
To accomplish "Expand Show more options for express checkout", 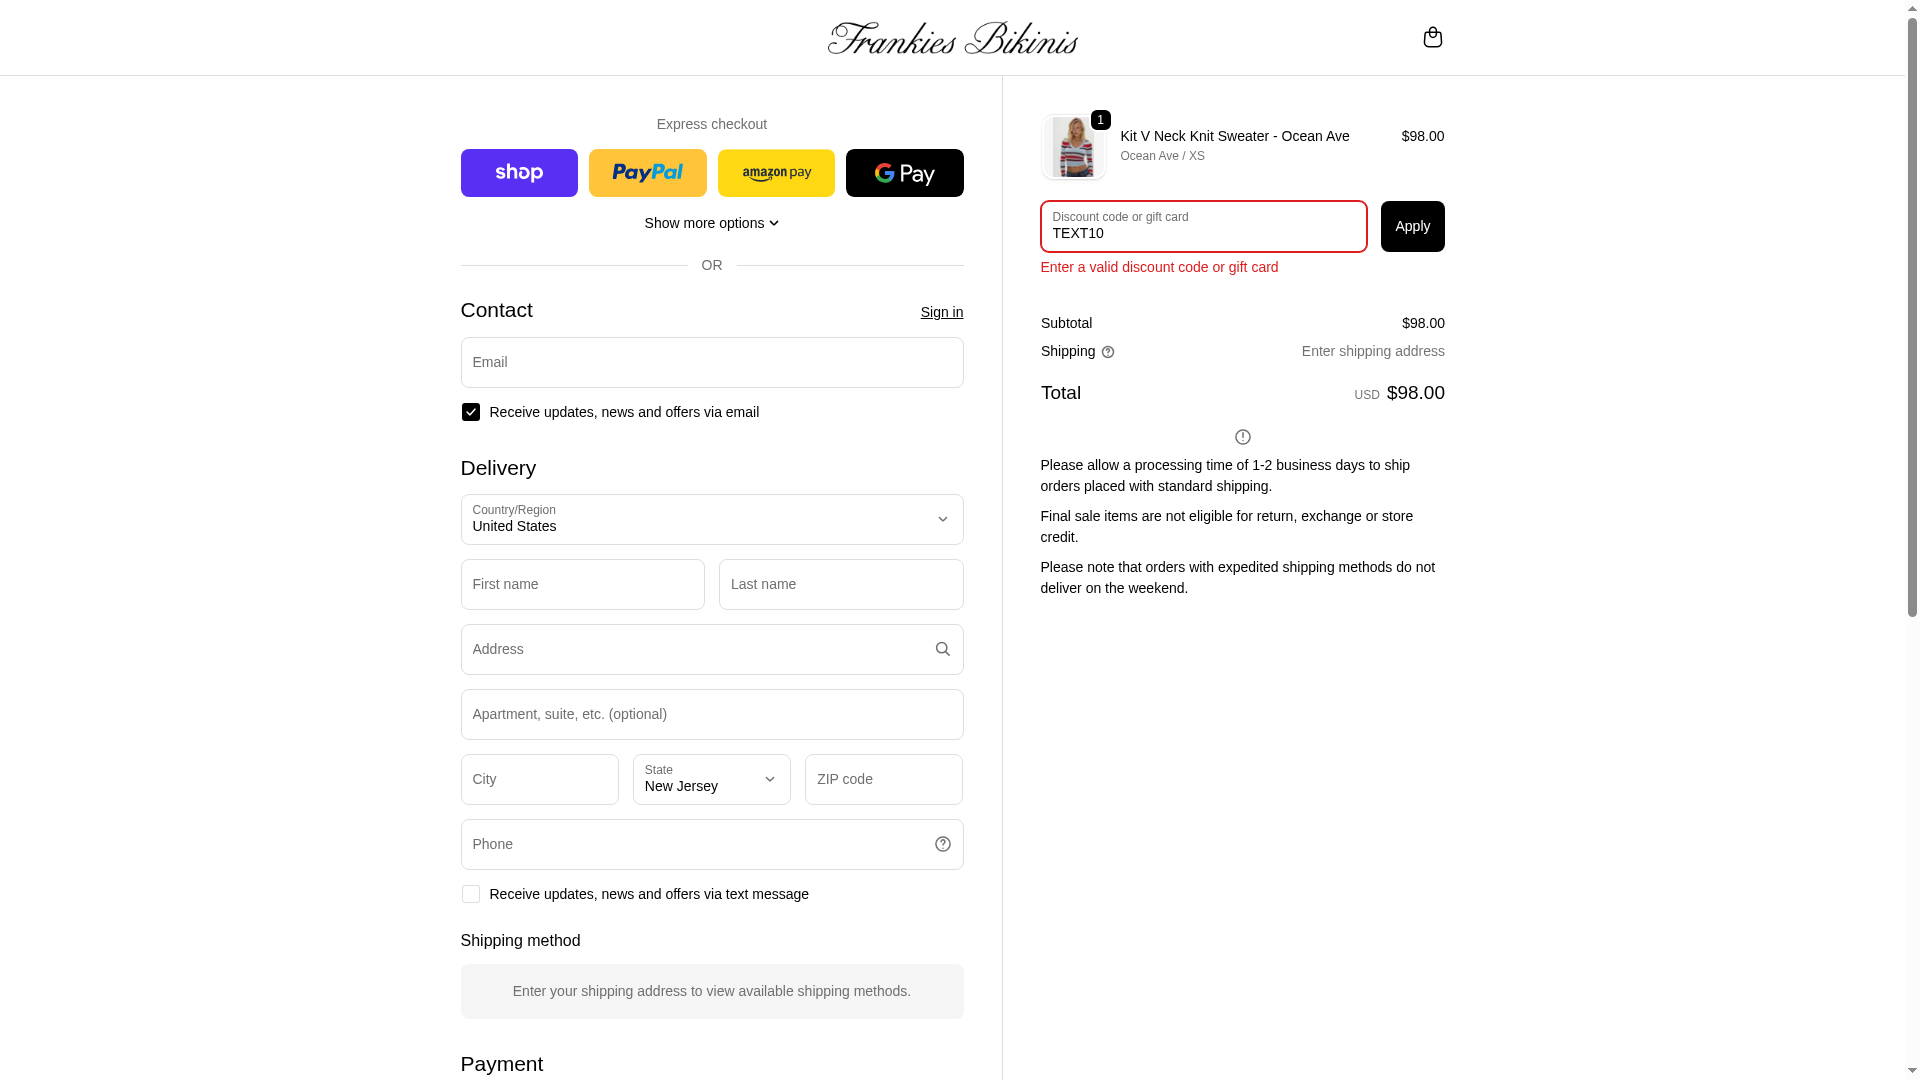I will [712, 223].
